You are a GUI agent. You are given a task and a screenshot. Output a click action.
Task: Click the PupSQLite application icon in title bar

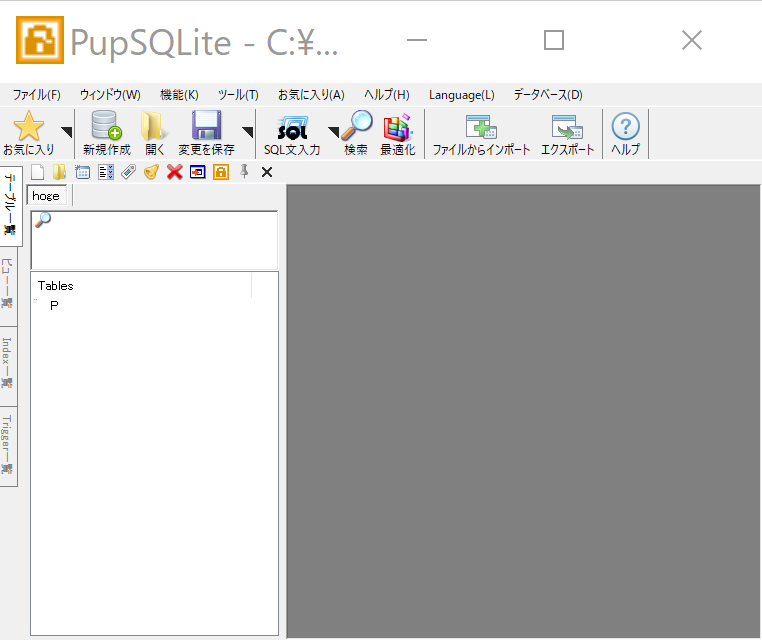40,40
